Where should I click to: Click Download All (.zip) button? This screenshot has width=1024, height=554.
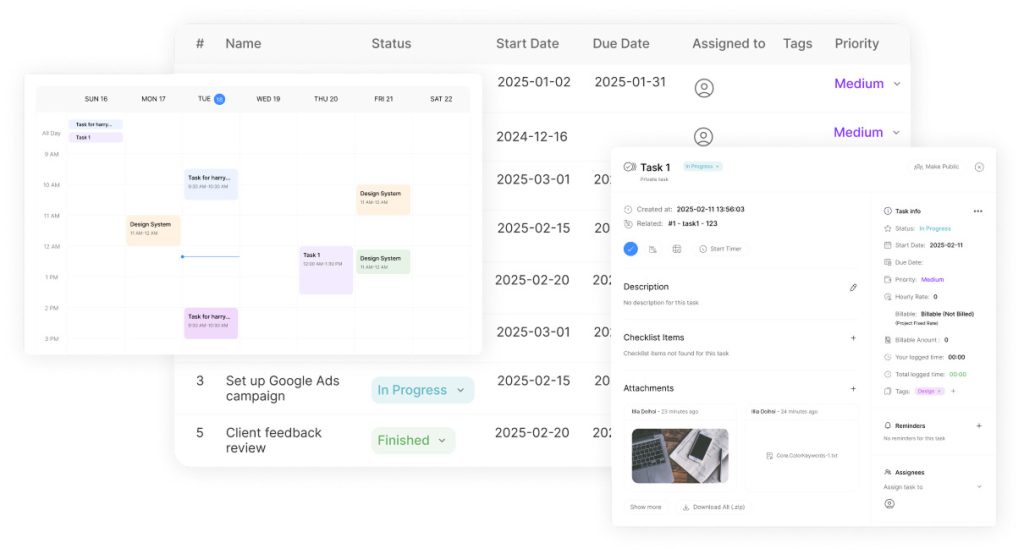click(713, 507)
